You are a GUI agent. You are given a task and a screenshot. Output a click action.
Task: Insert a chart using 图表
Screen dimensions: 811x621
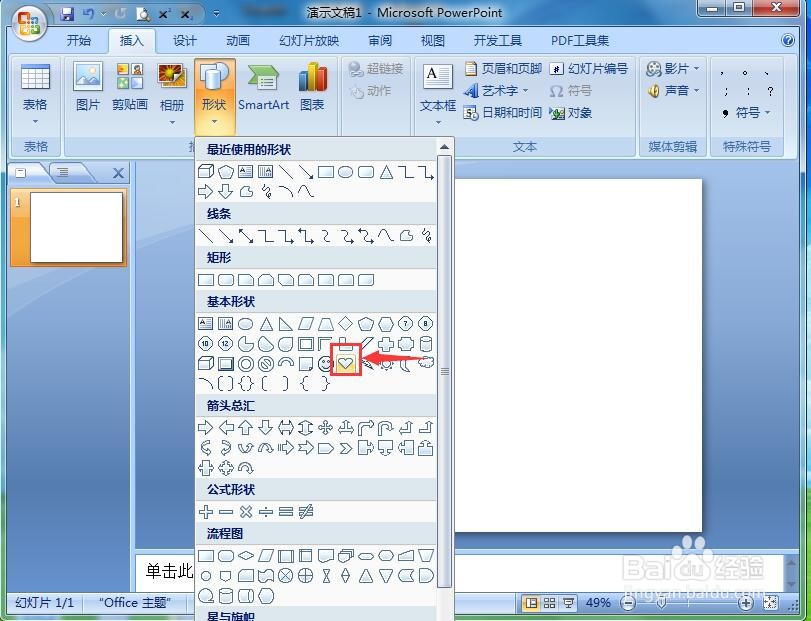[x=312, y=86]
